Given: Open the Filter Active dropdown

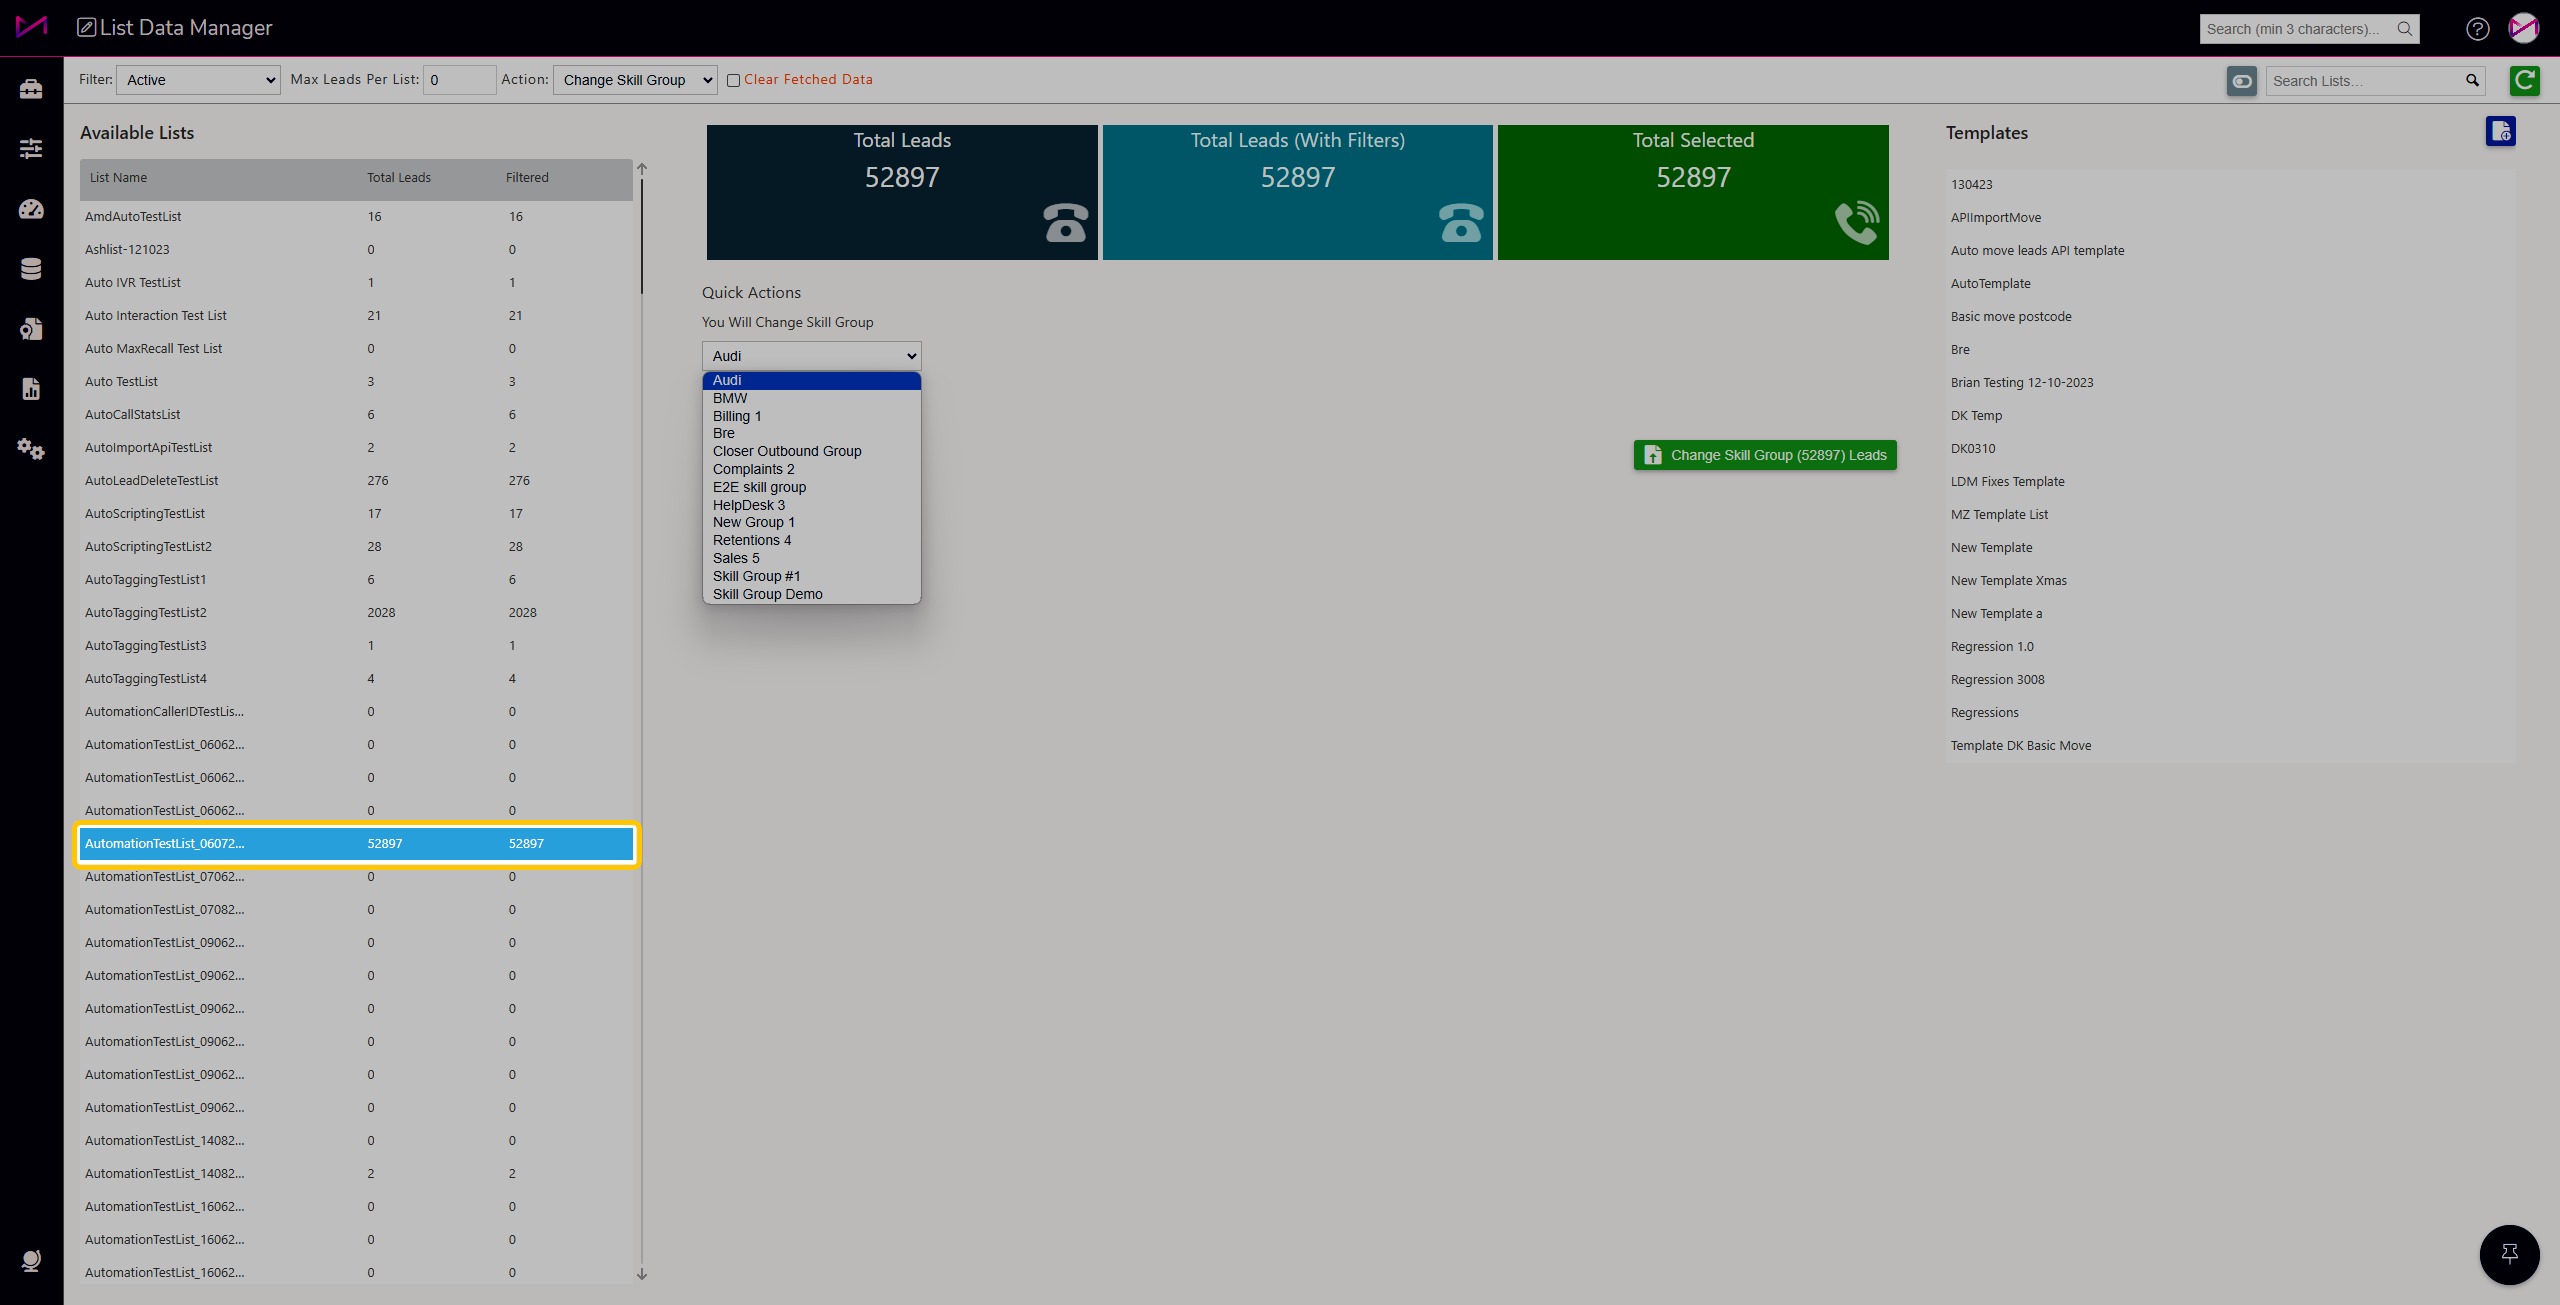Looking at the screenshot, I should click(x=198, y=80).
